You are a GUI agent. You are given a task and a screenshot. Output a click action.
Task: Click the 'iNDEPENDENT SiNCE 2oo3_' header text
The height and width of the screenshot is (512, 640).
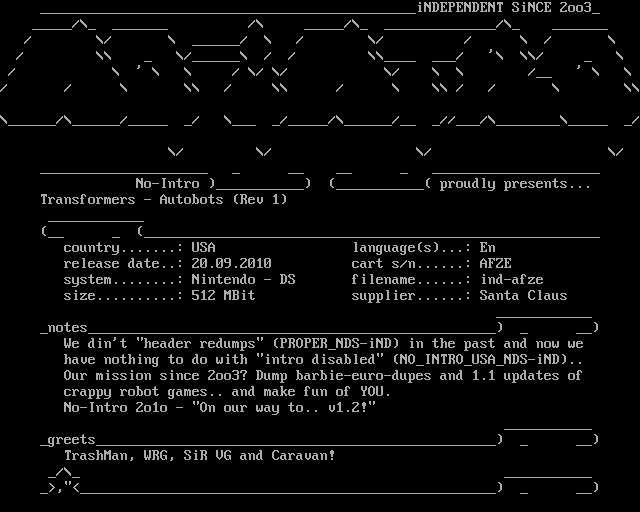click(508, 7)
